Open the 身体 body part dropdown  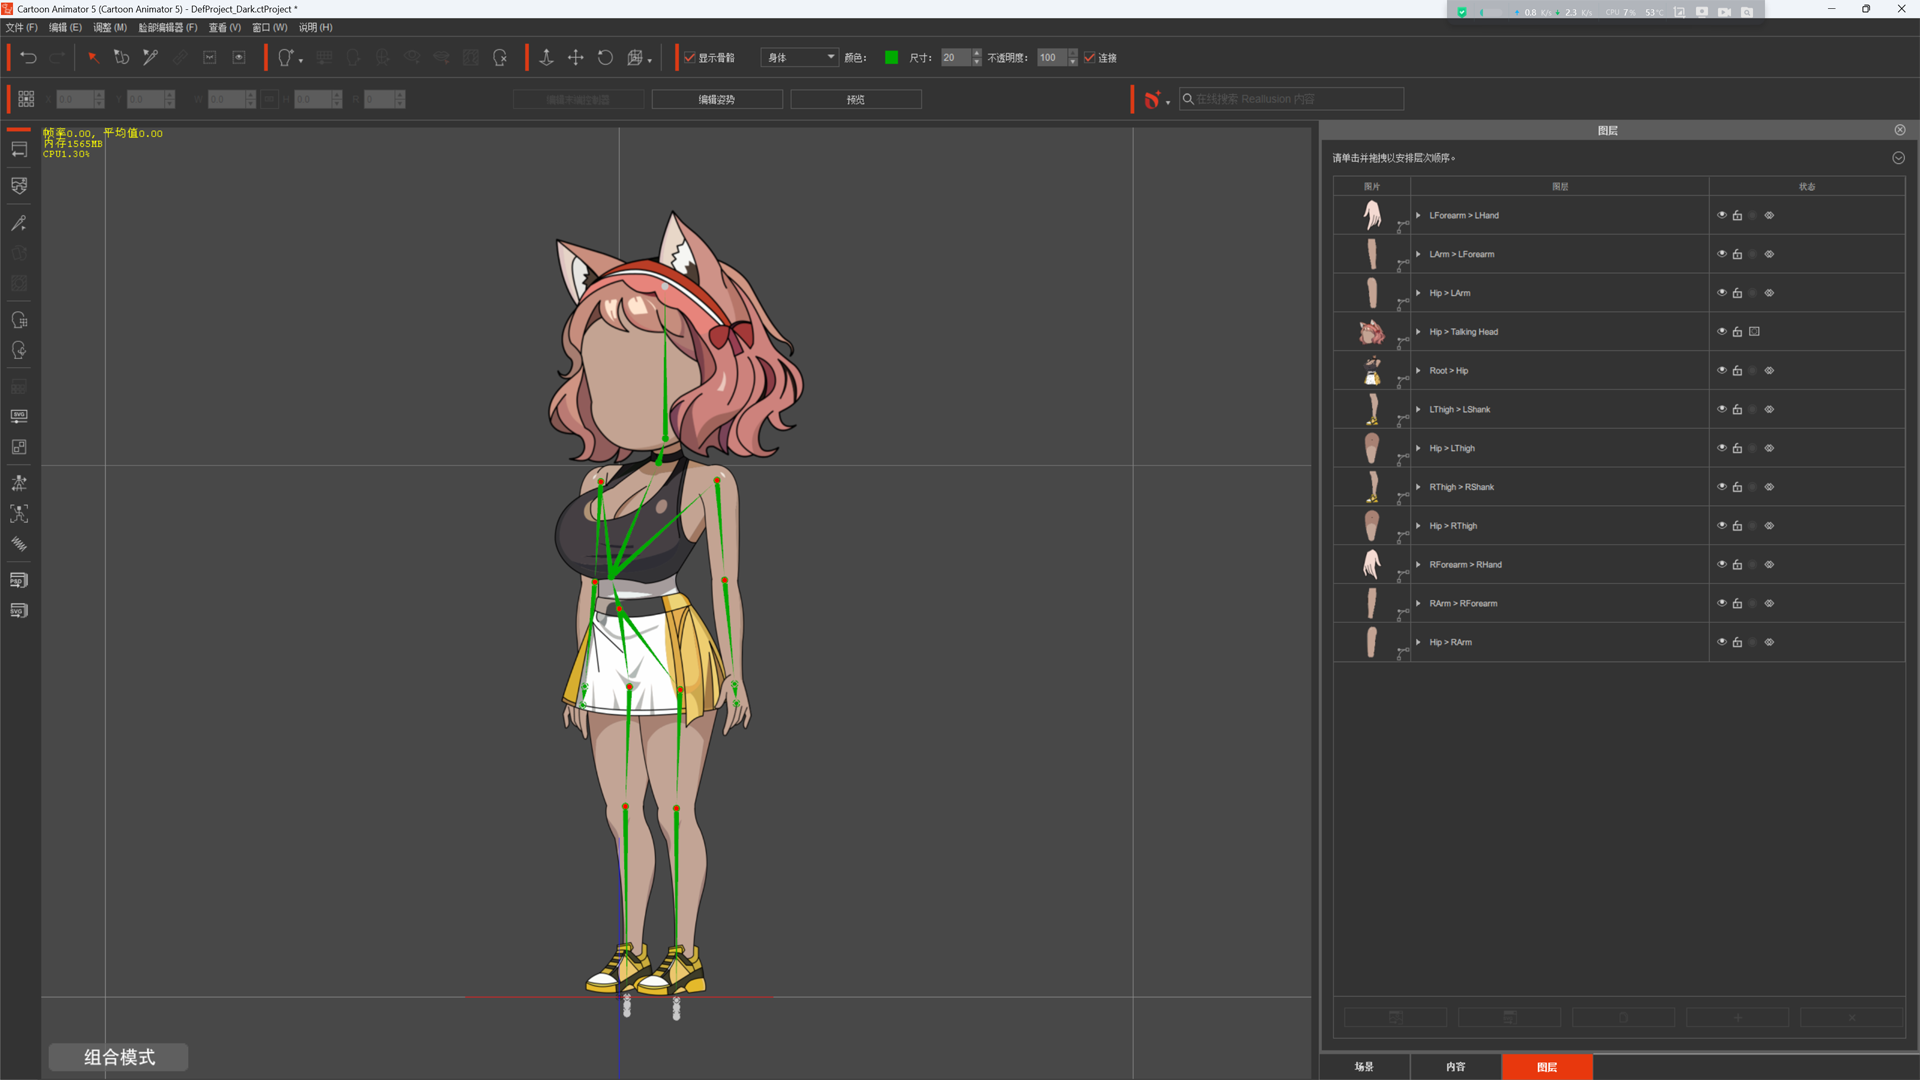pyautogui.click(x=800, y=58)
